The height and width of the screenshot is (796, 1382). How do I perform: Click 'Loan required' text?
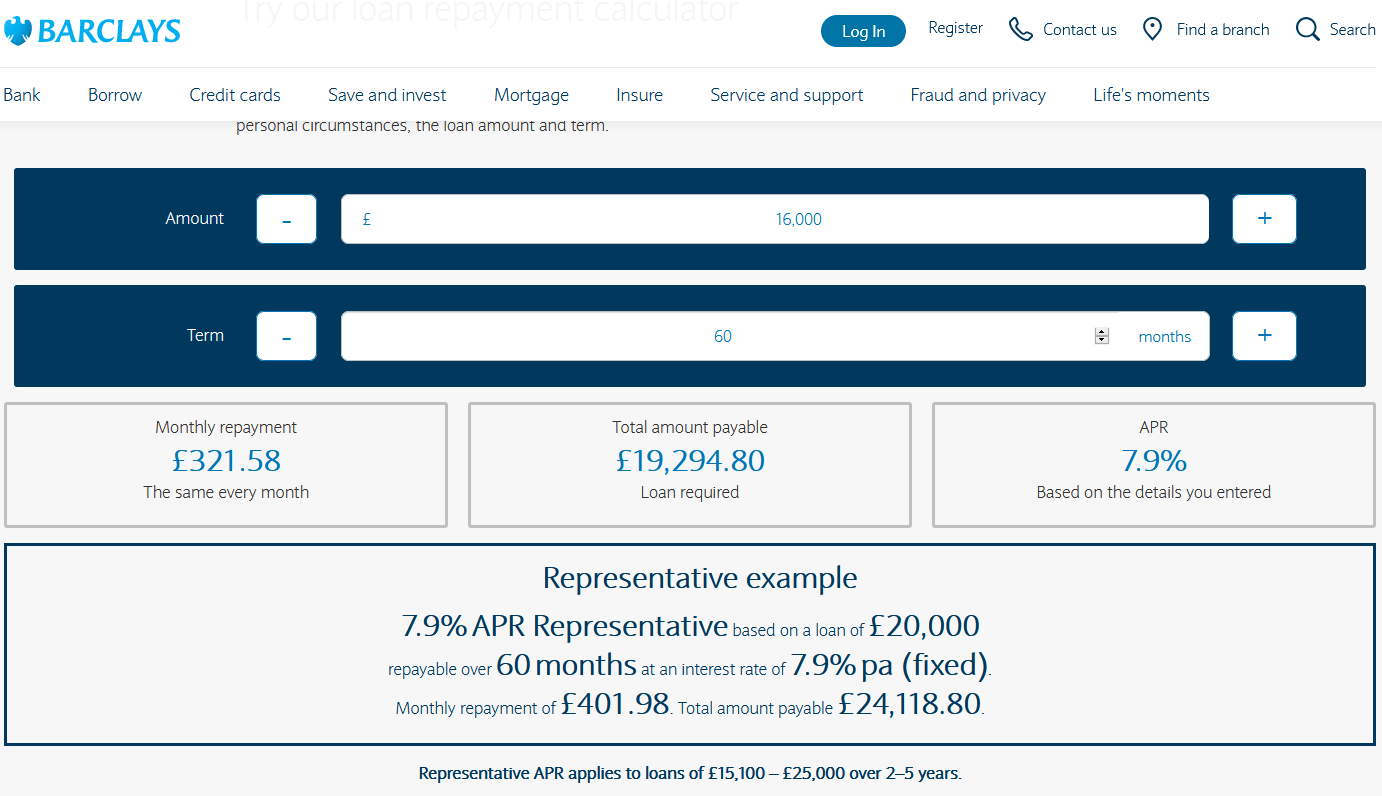click(x=690, y=492)
